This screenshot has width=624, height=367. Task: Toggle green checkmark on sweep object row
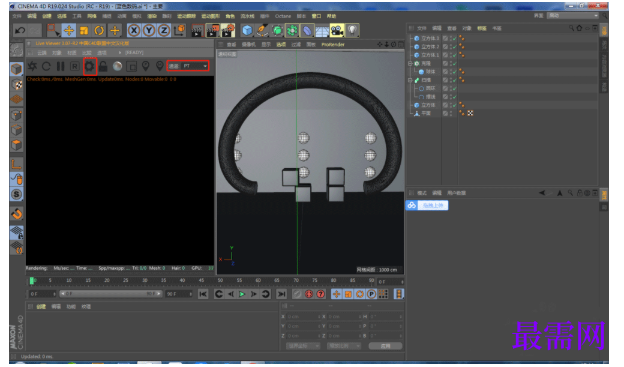pos(454,80)
